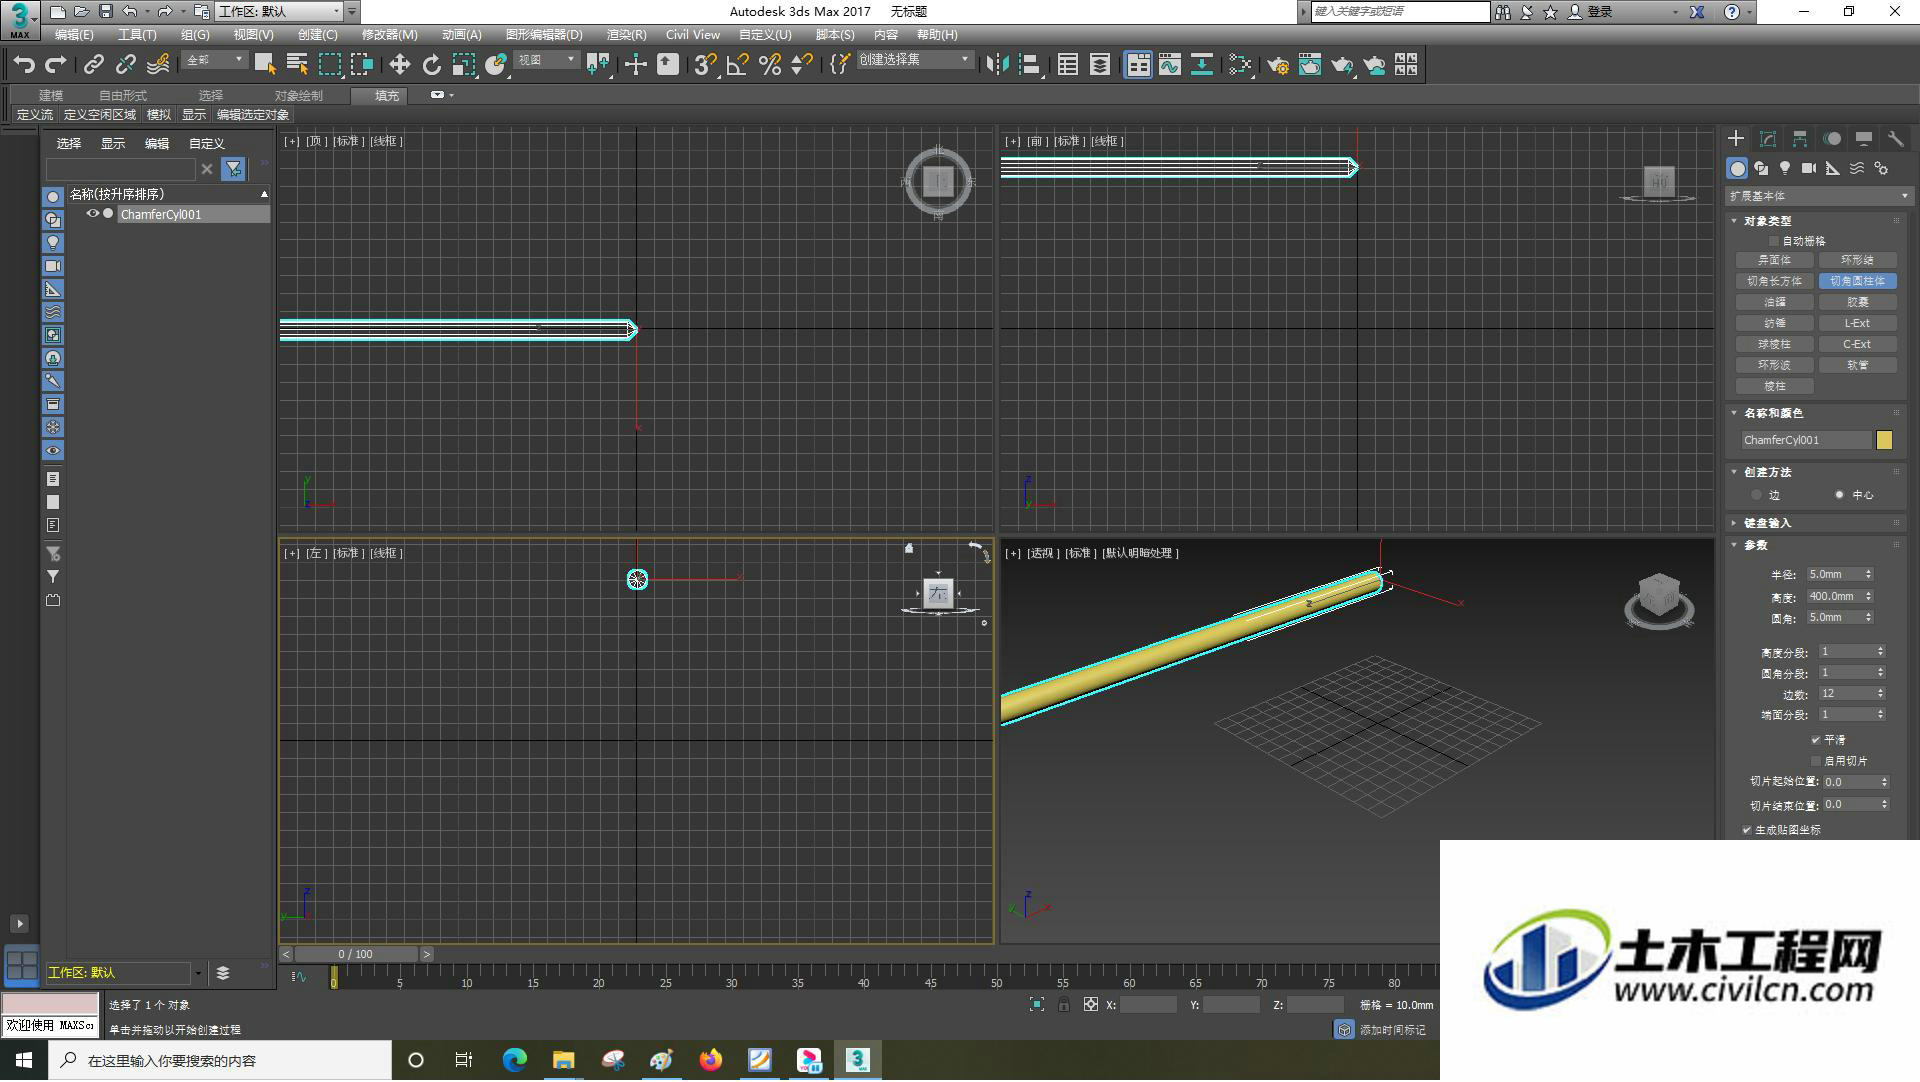
Task: Toggle the 3D Snaps tool
Action: [x=705, y=65]
